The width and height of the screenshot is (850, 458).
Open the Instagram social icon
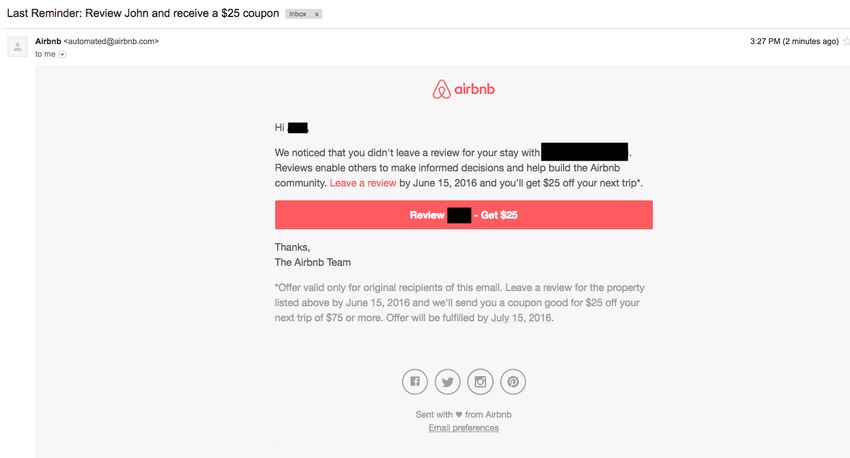[480, 382]
